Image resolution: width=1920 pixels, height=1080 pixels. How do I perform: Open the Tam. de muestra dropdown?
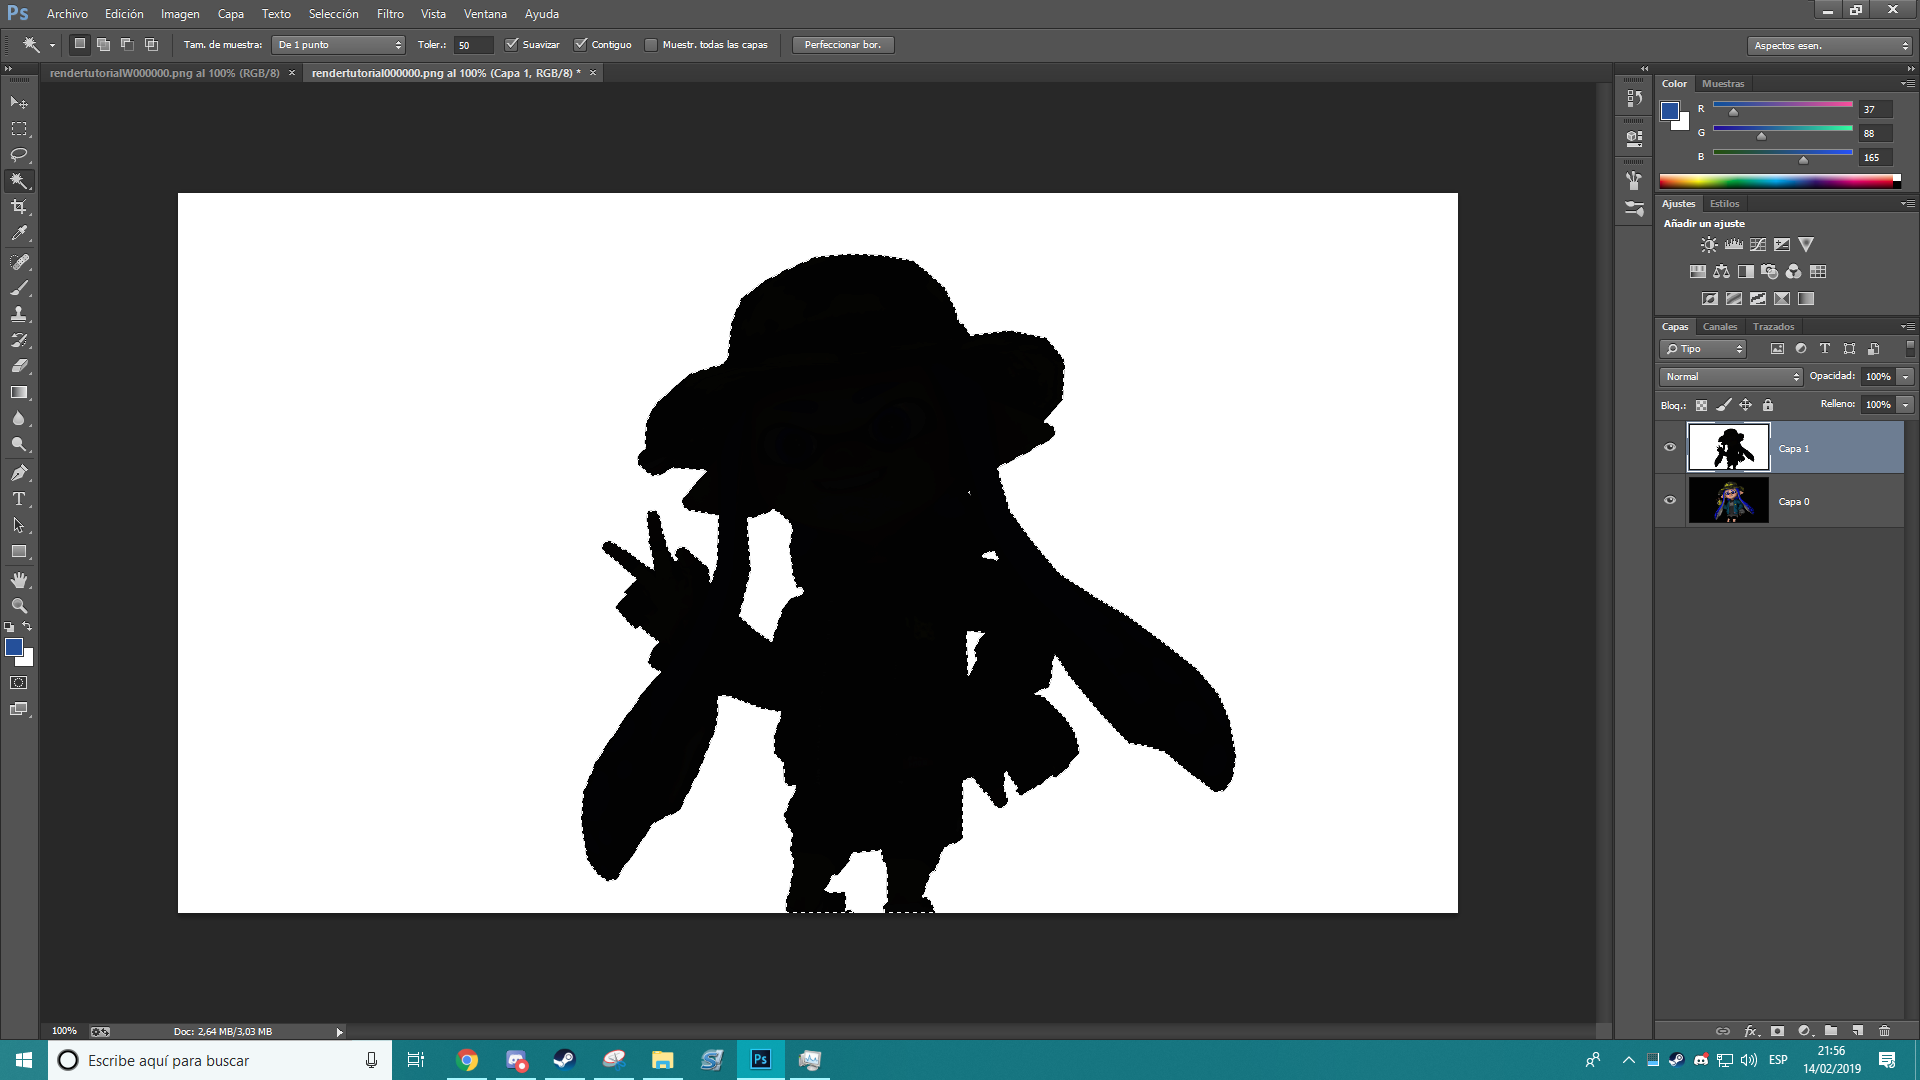coord(338,45)
